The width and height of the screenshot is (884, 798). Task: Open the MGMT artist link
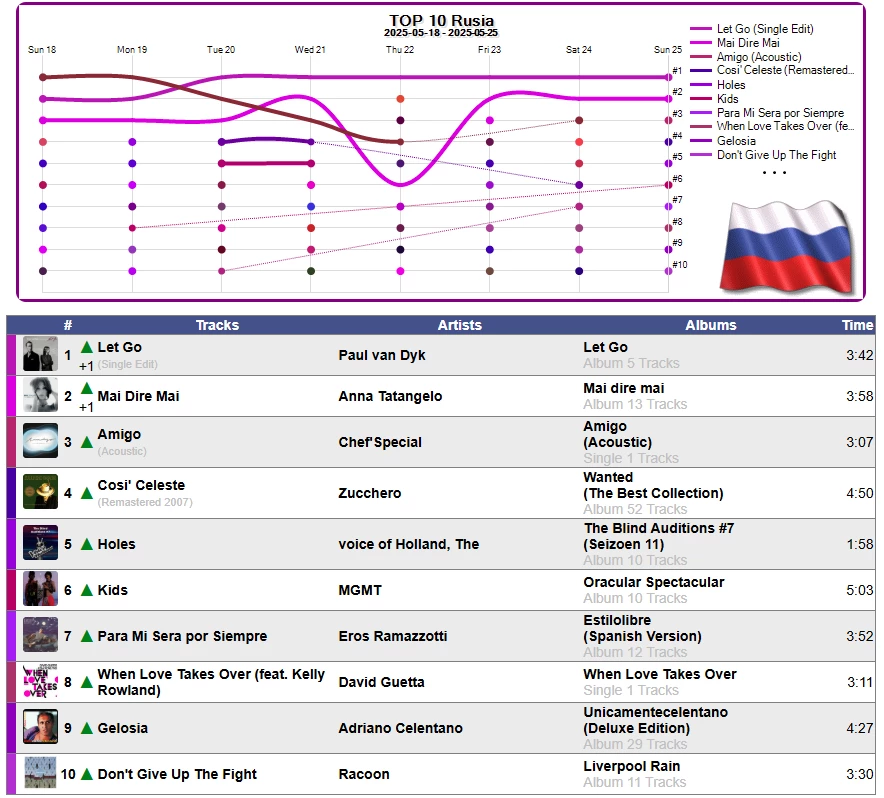point(360,590)
